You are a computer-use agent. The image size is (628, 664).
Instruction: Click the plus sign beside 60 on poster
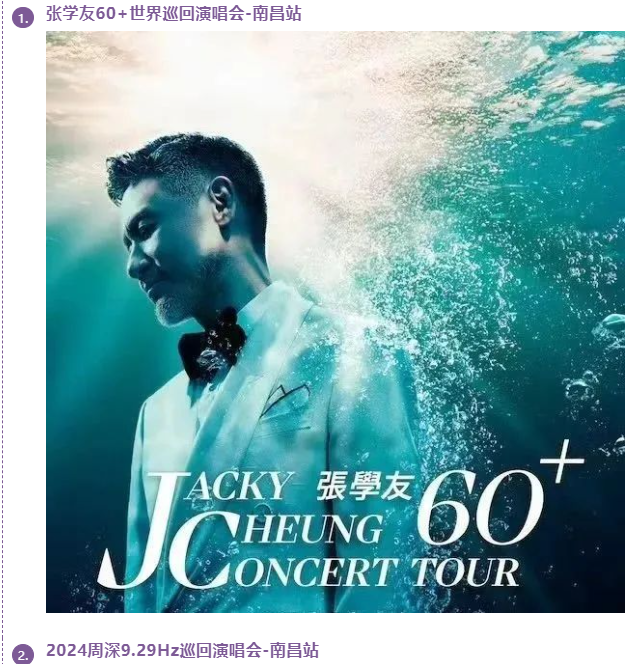(x=562, y=461)
